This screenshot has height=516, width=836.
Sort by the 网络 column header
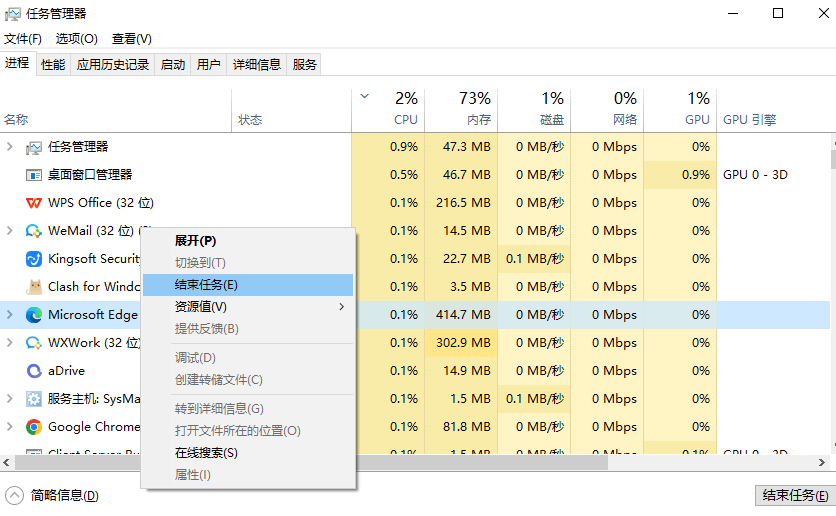pyautogui.click(x=607, y=110)
